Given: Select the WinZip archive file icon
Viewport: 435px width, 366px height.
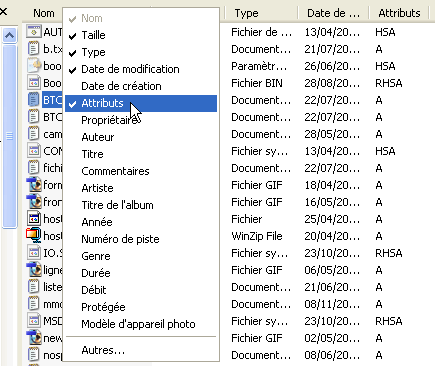Looking at the screenshot, I should click(33, 236).
